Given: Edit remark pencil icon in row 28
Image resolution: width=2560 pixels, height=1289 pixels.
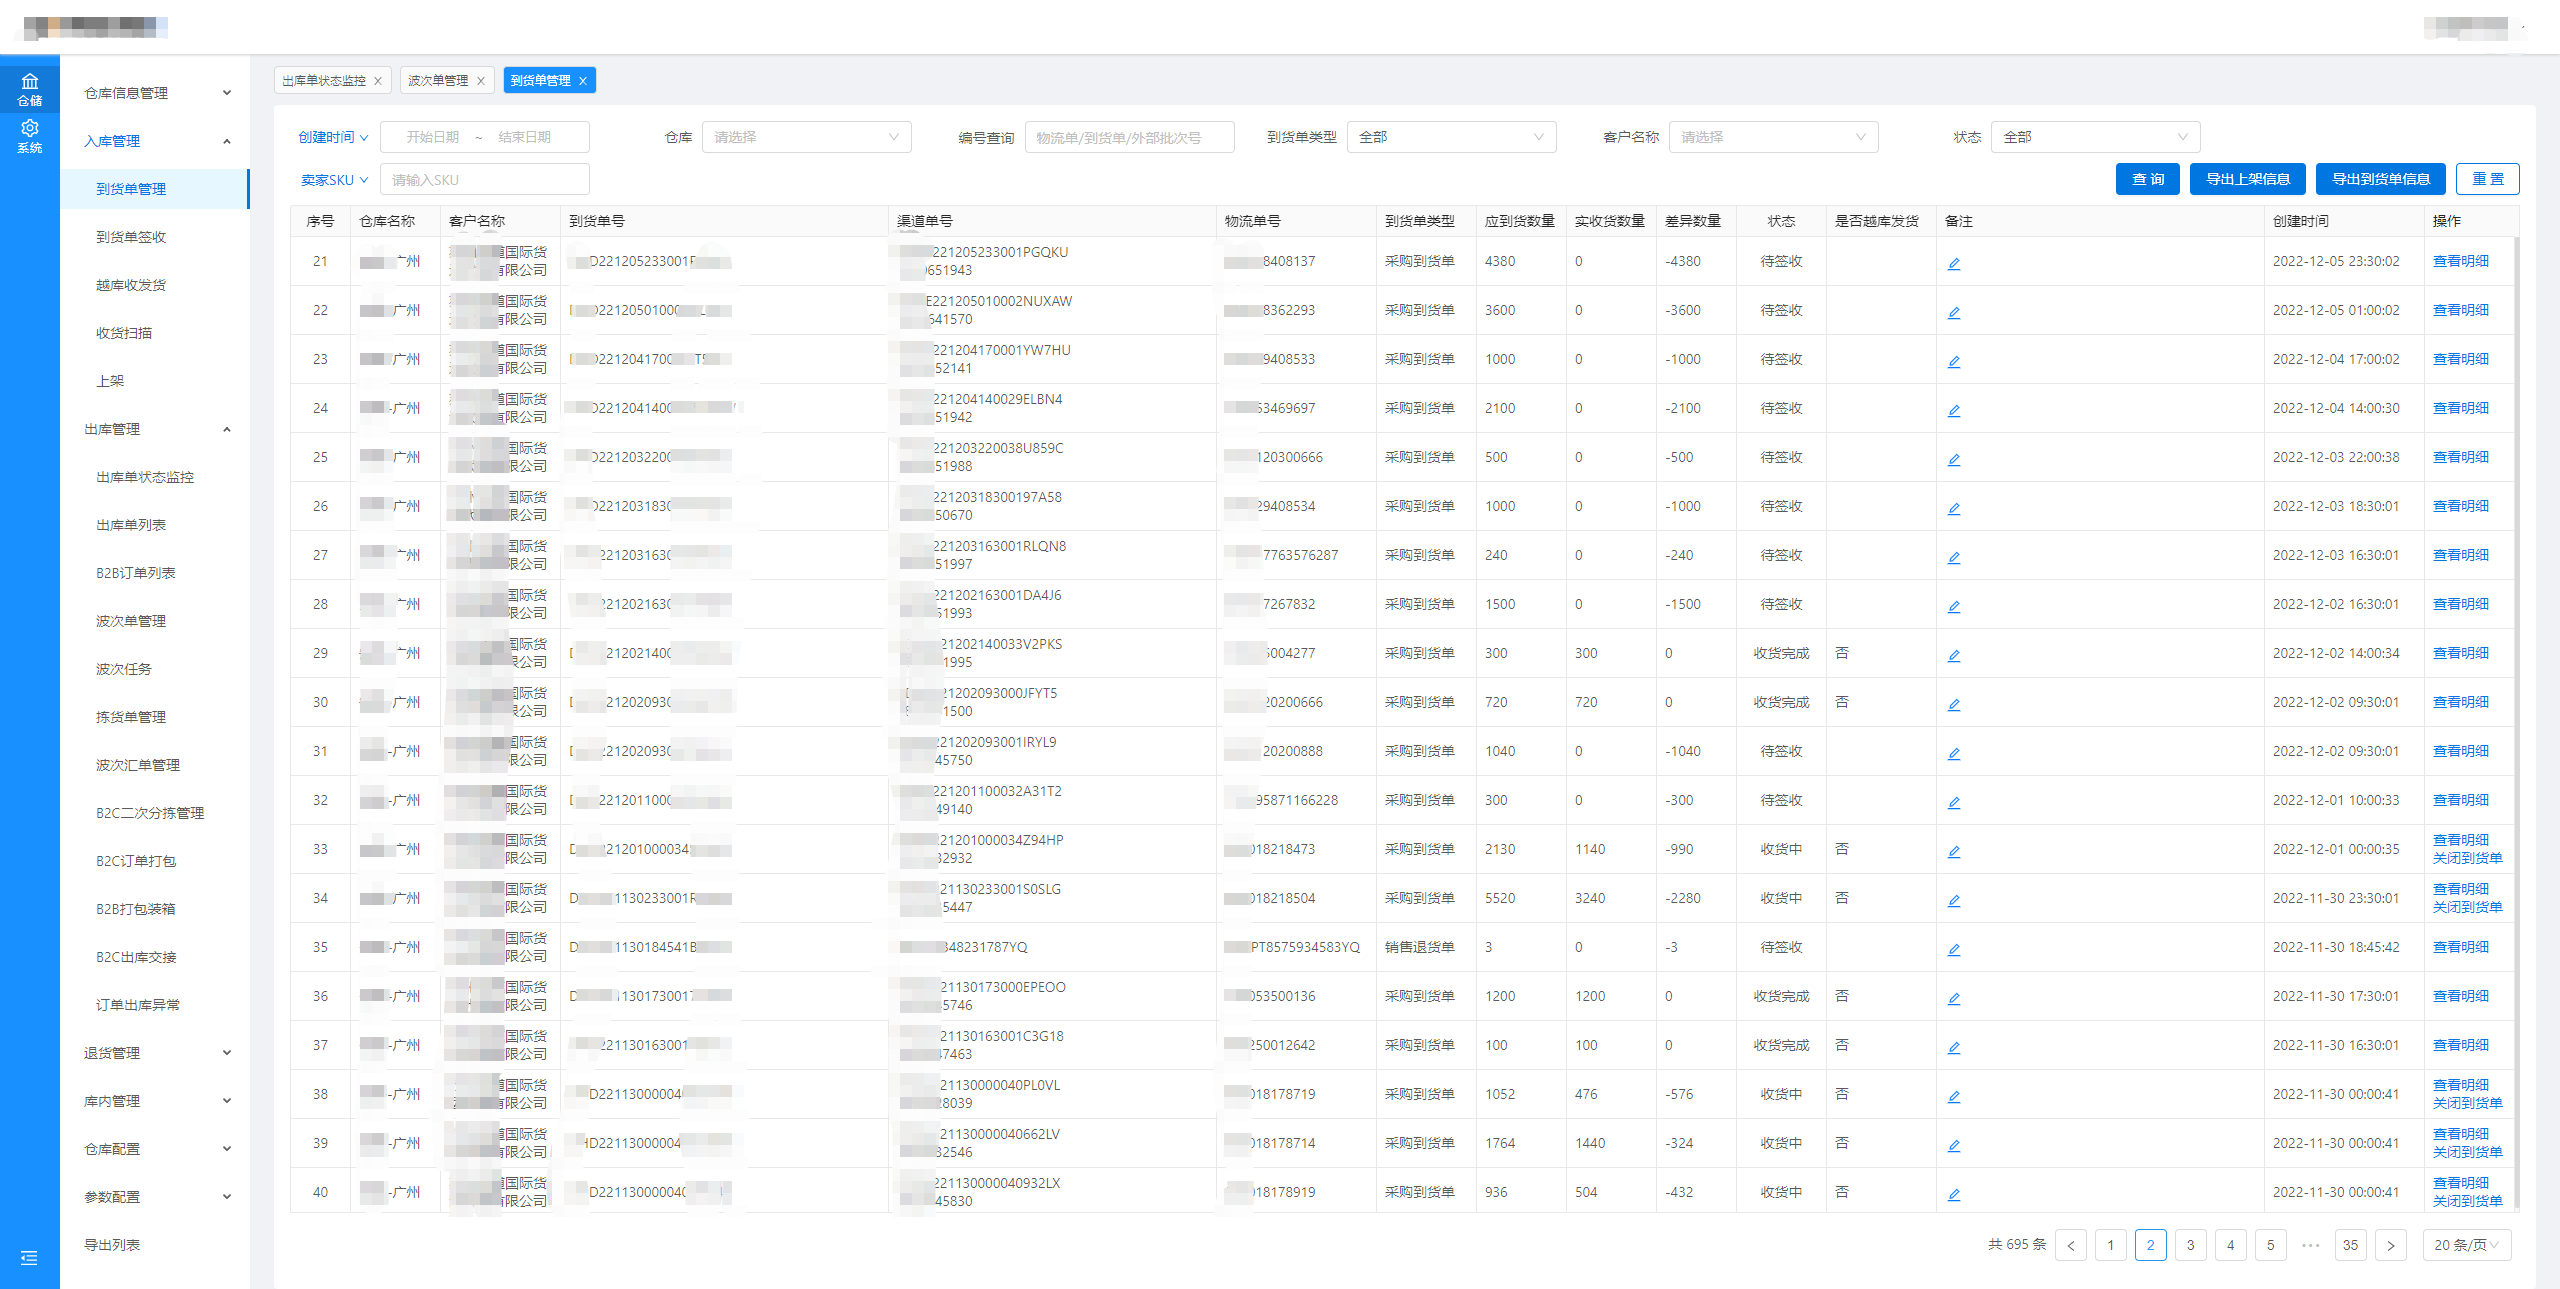Looking at the screenshot, I should click(x=1954, y=606).
